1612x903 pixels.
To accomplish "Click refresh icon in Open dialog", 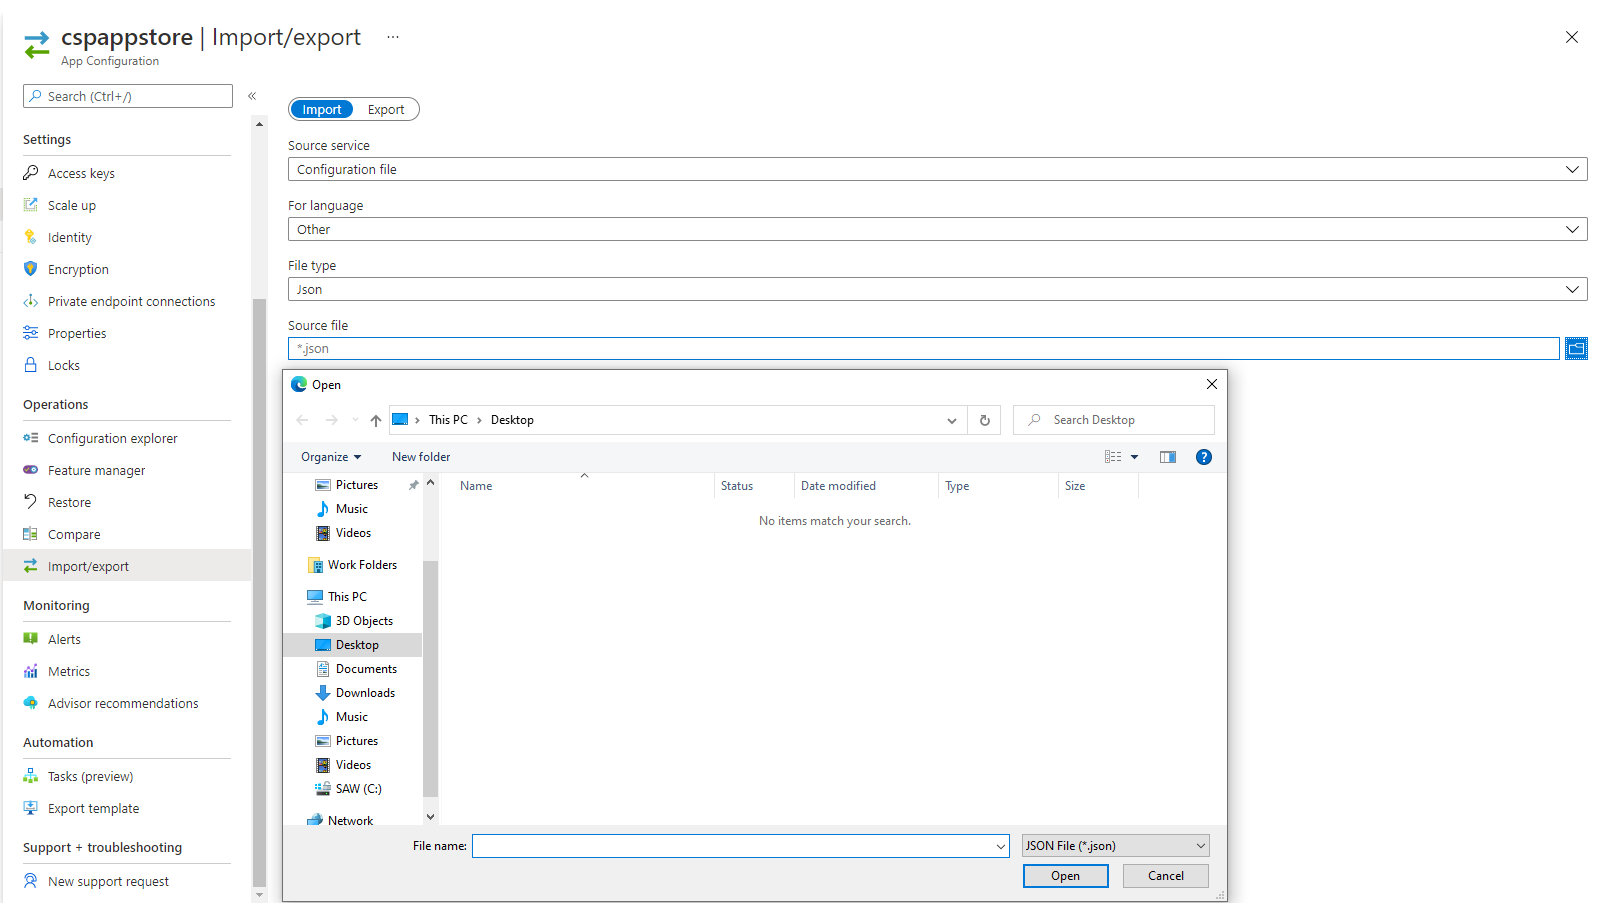I will click(984, 420).
